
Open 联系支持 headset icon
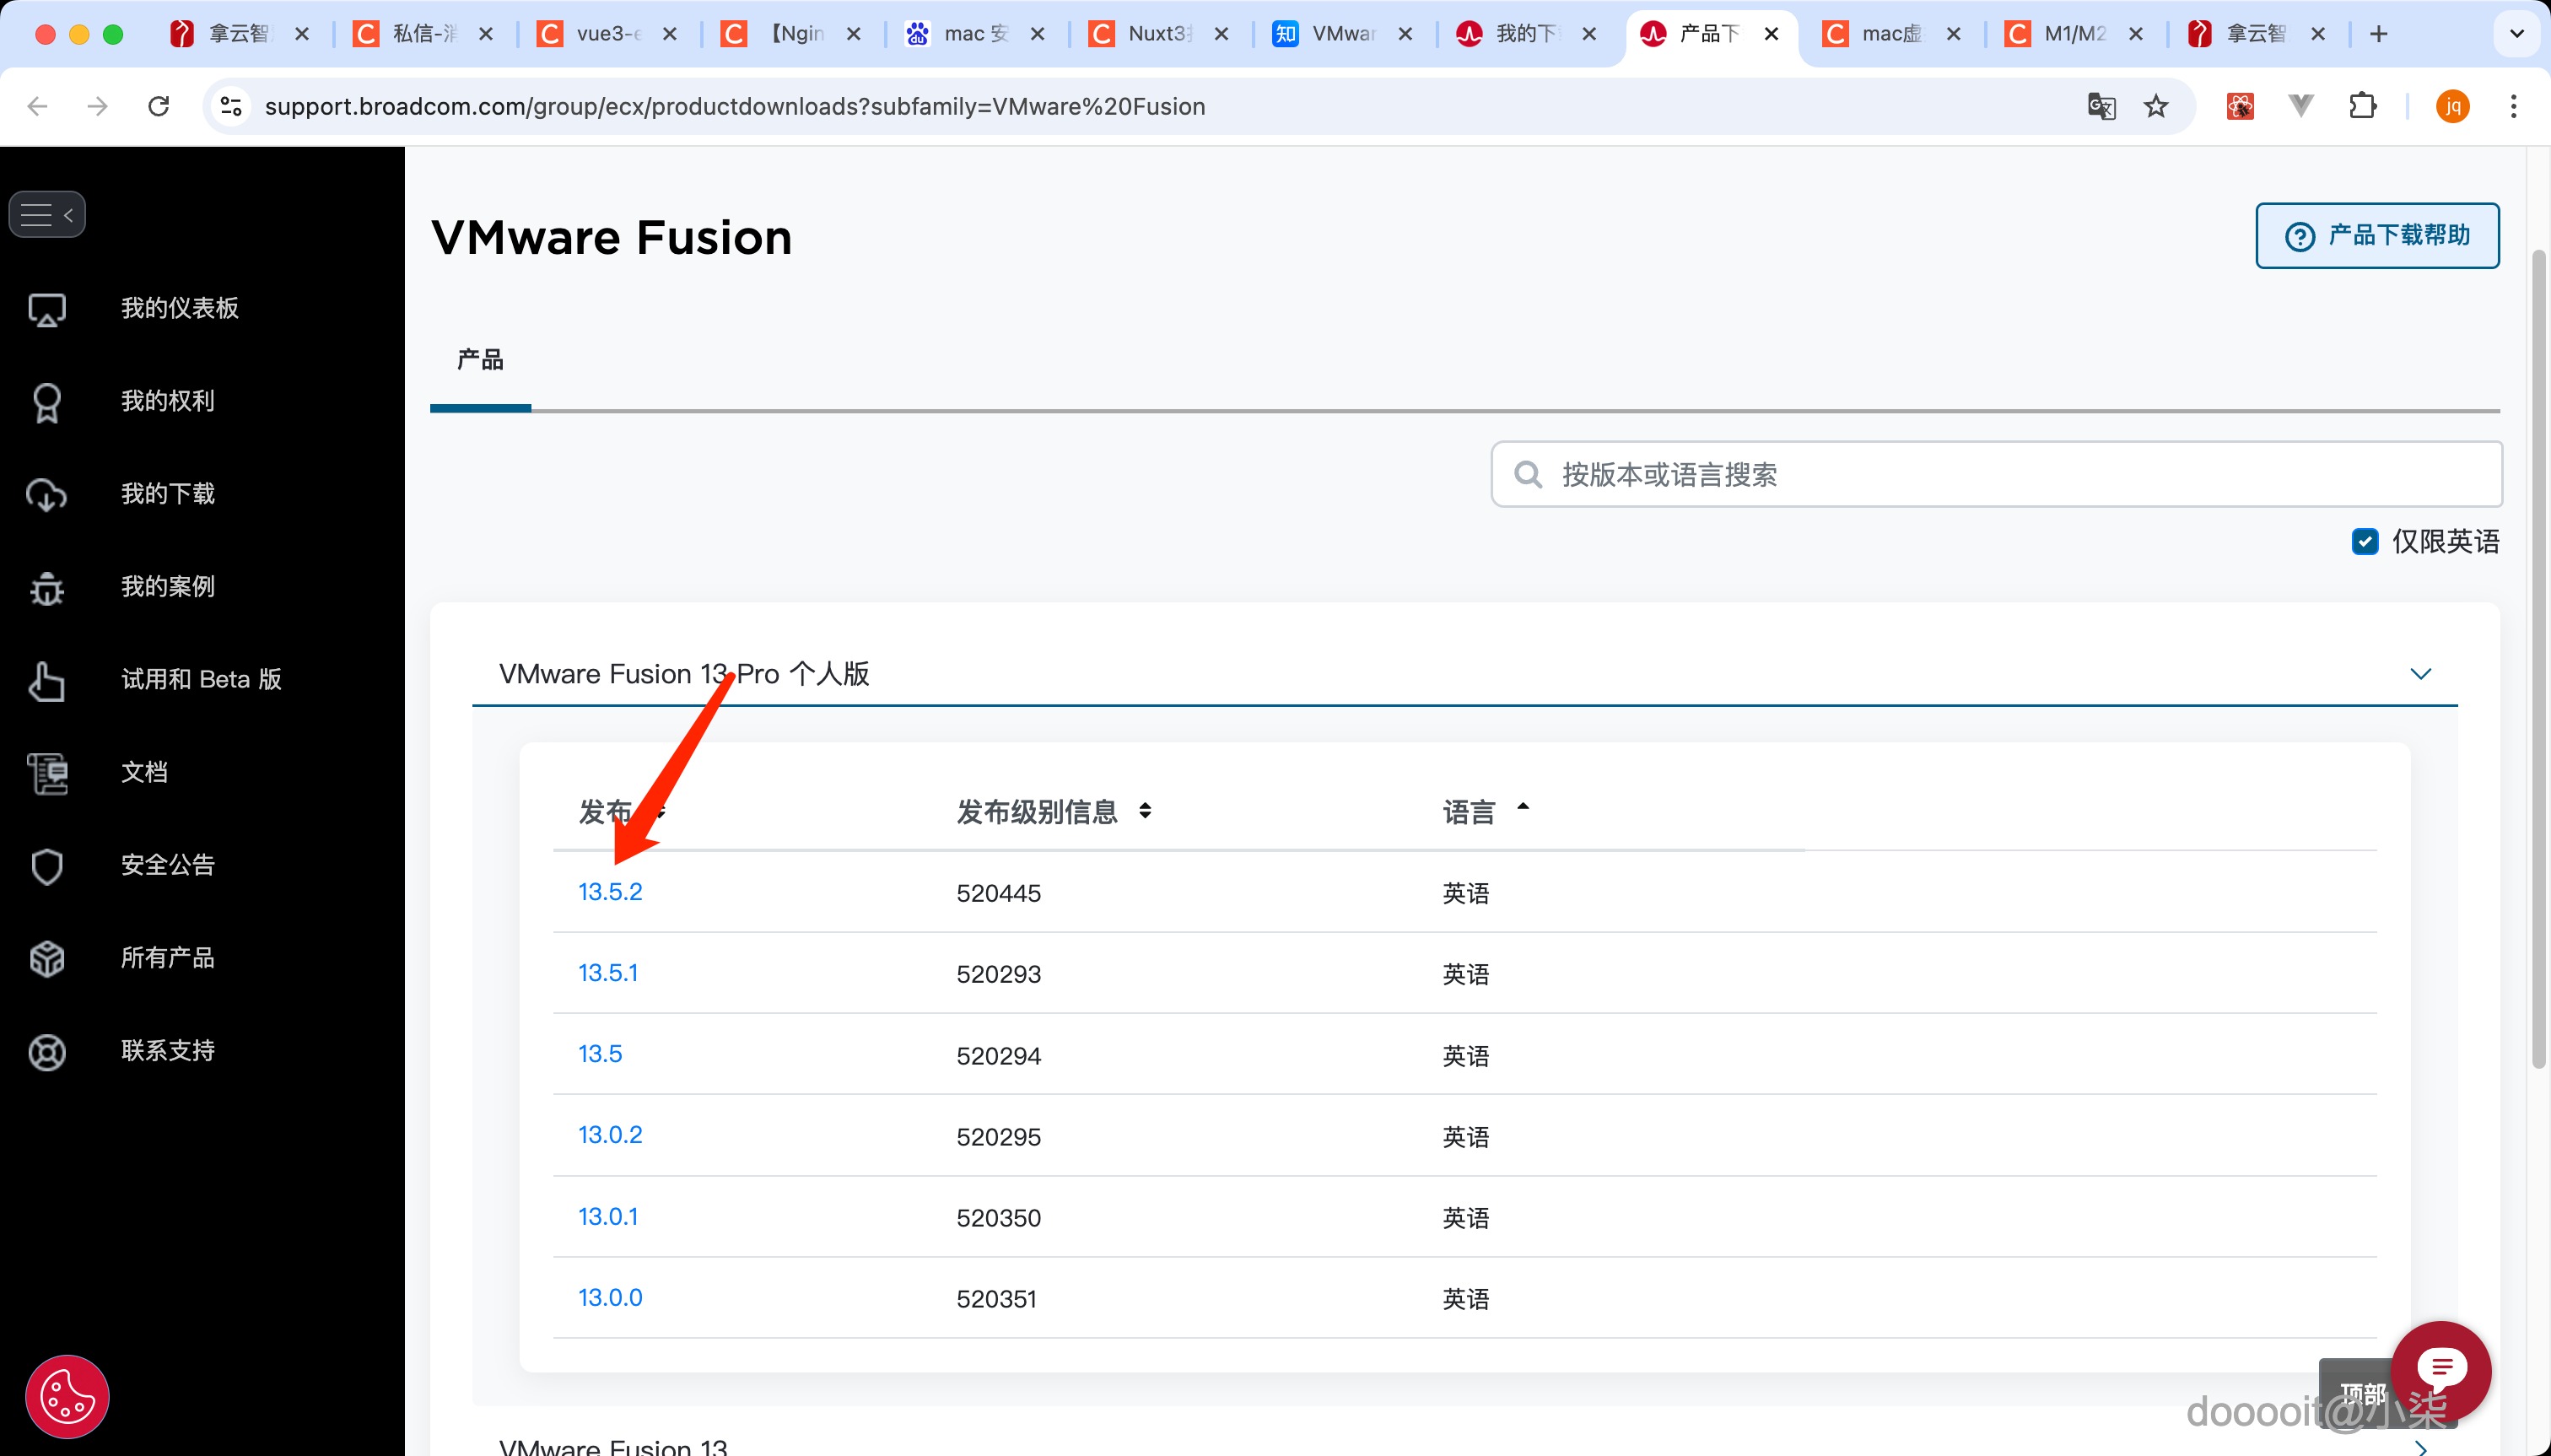pos(46,1051)
